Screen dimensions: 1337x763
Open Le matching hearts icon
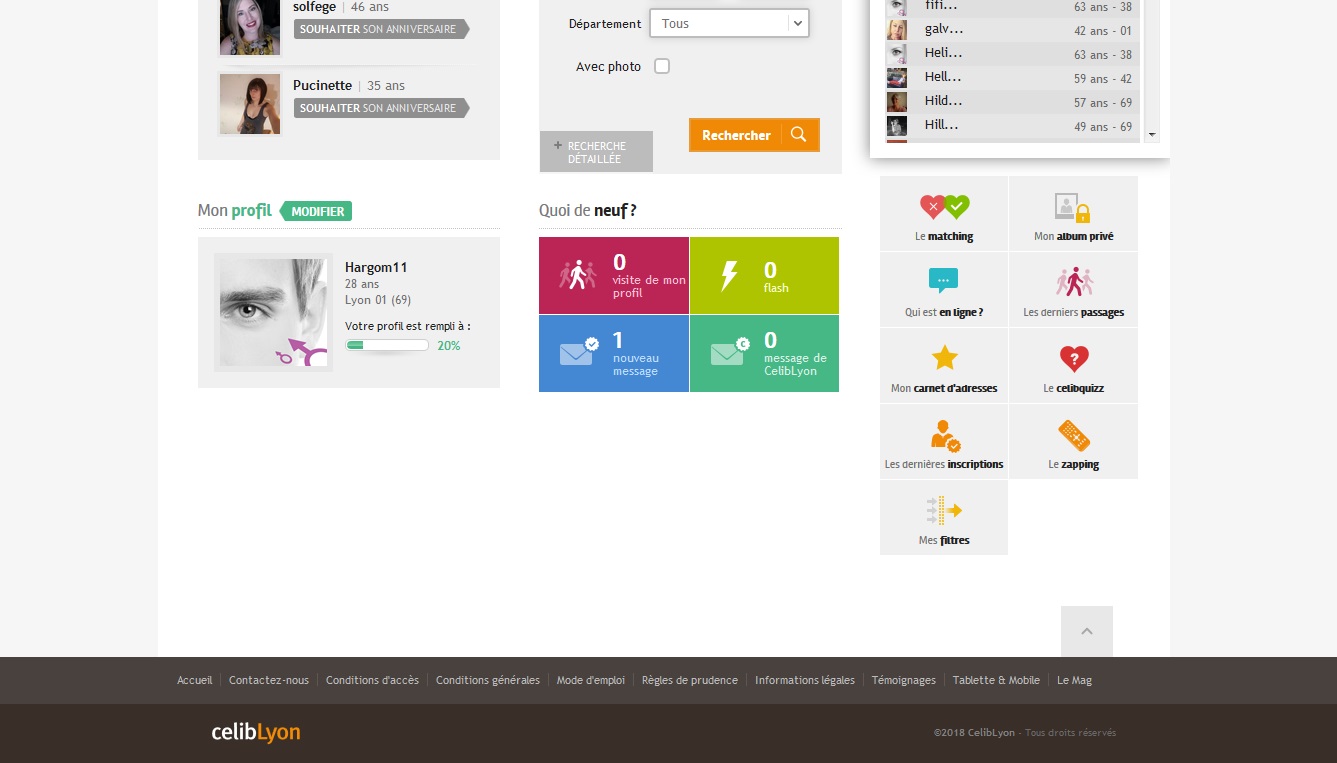(x=944, y=208)
